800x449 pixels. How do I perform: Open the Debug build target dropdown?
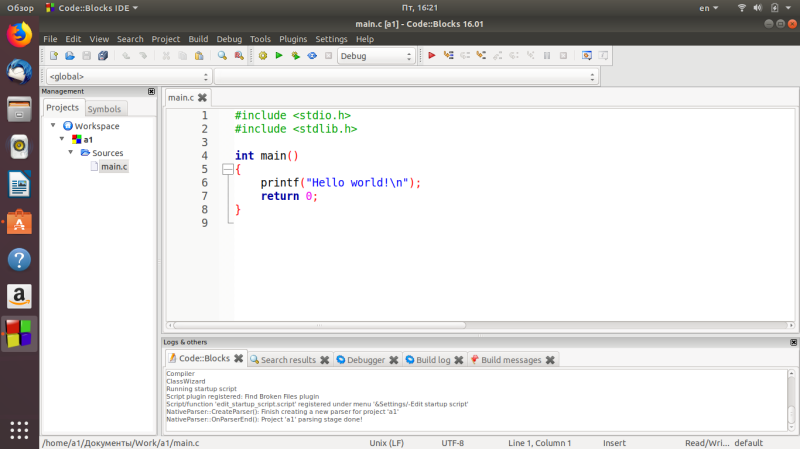376,56
